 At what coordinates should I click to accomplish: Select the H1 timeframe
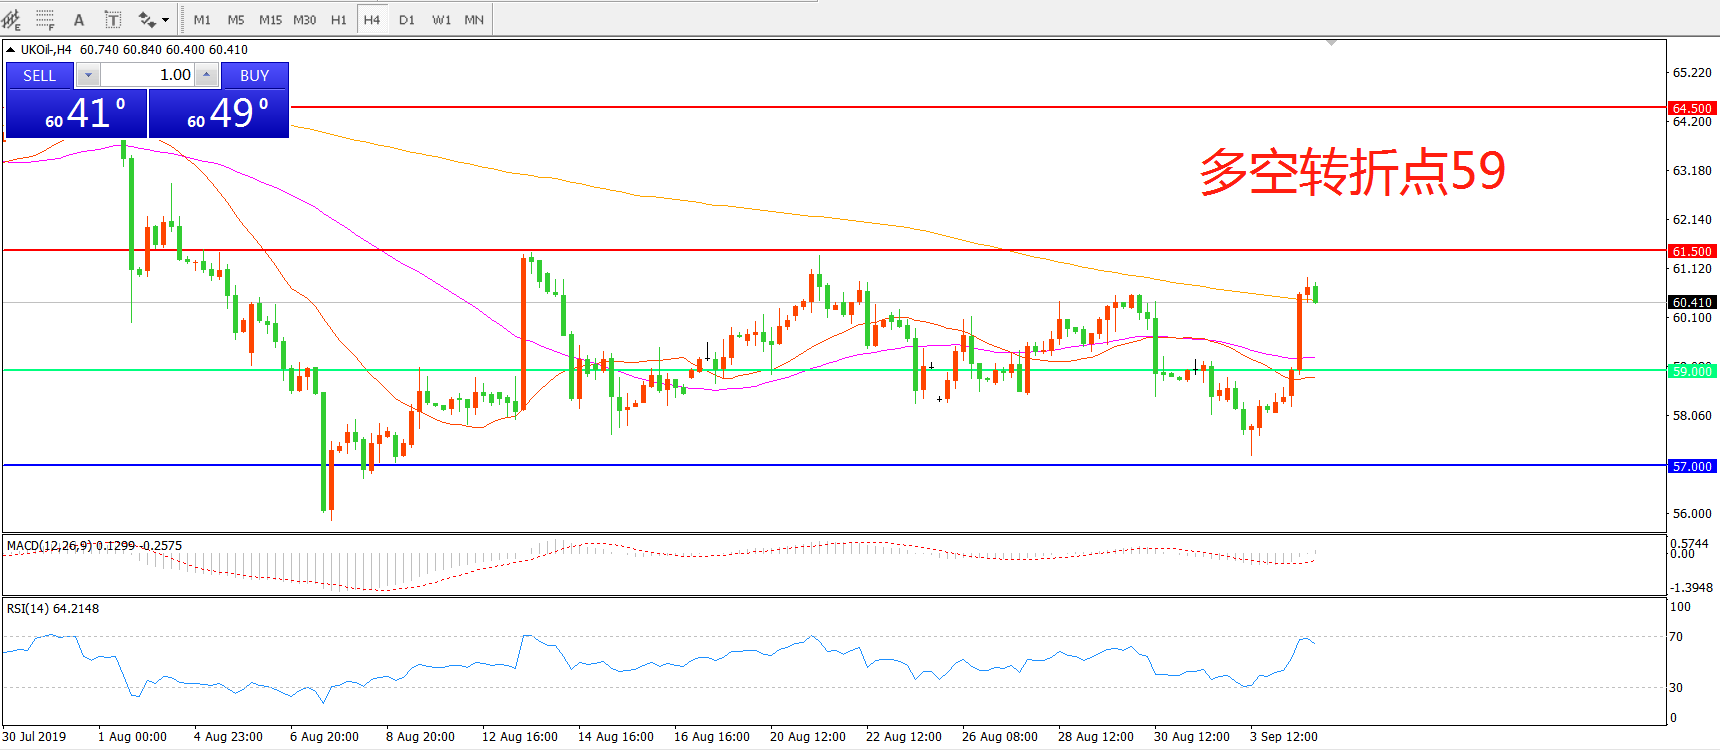[339, 19]
